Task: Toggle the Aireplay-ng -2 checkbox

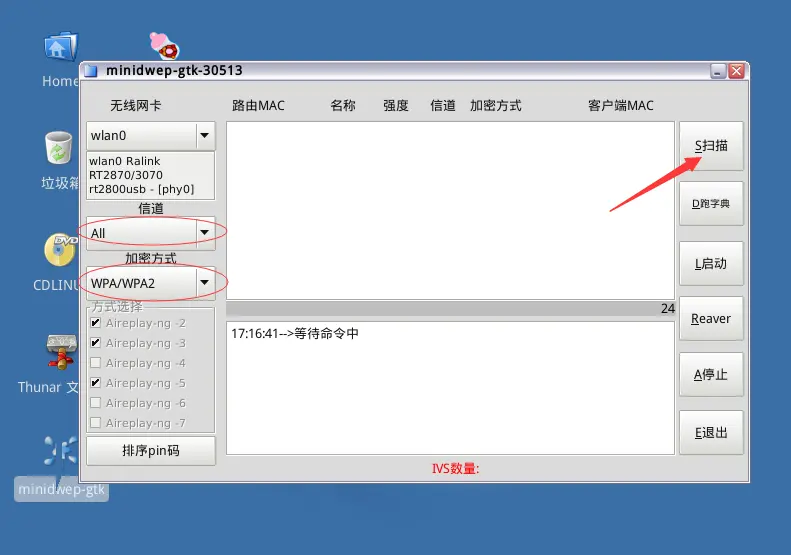Action: [x=95, y=323]
